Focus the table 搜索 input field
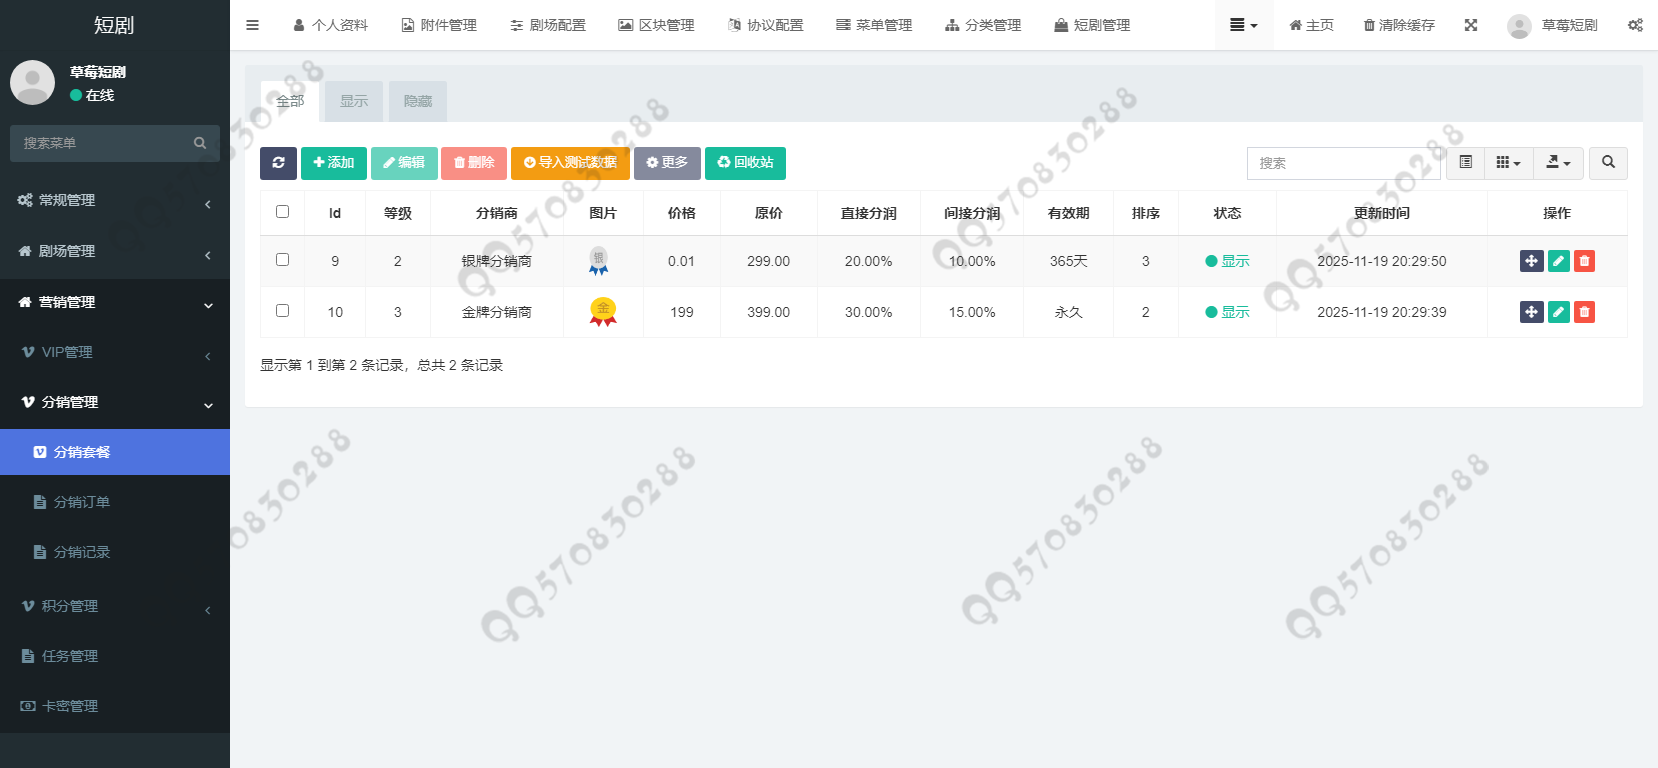Image resolution: width=1658 pixels, height=768 pixels. click(1344, 163)
